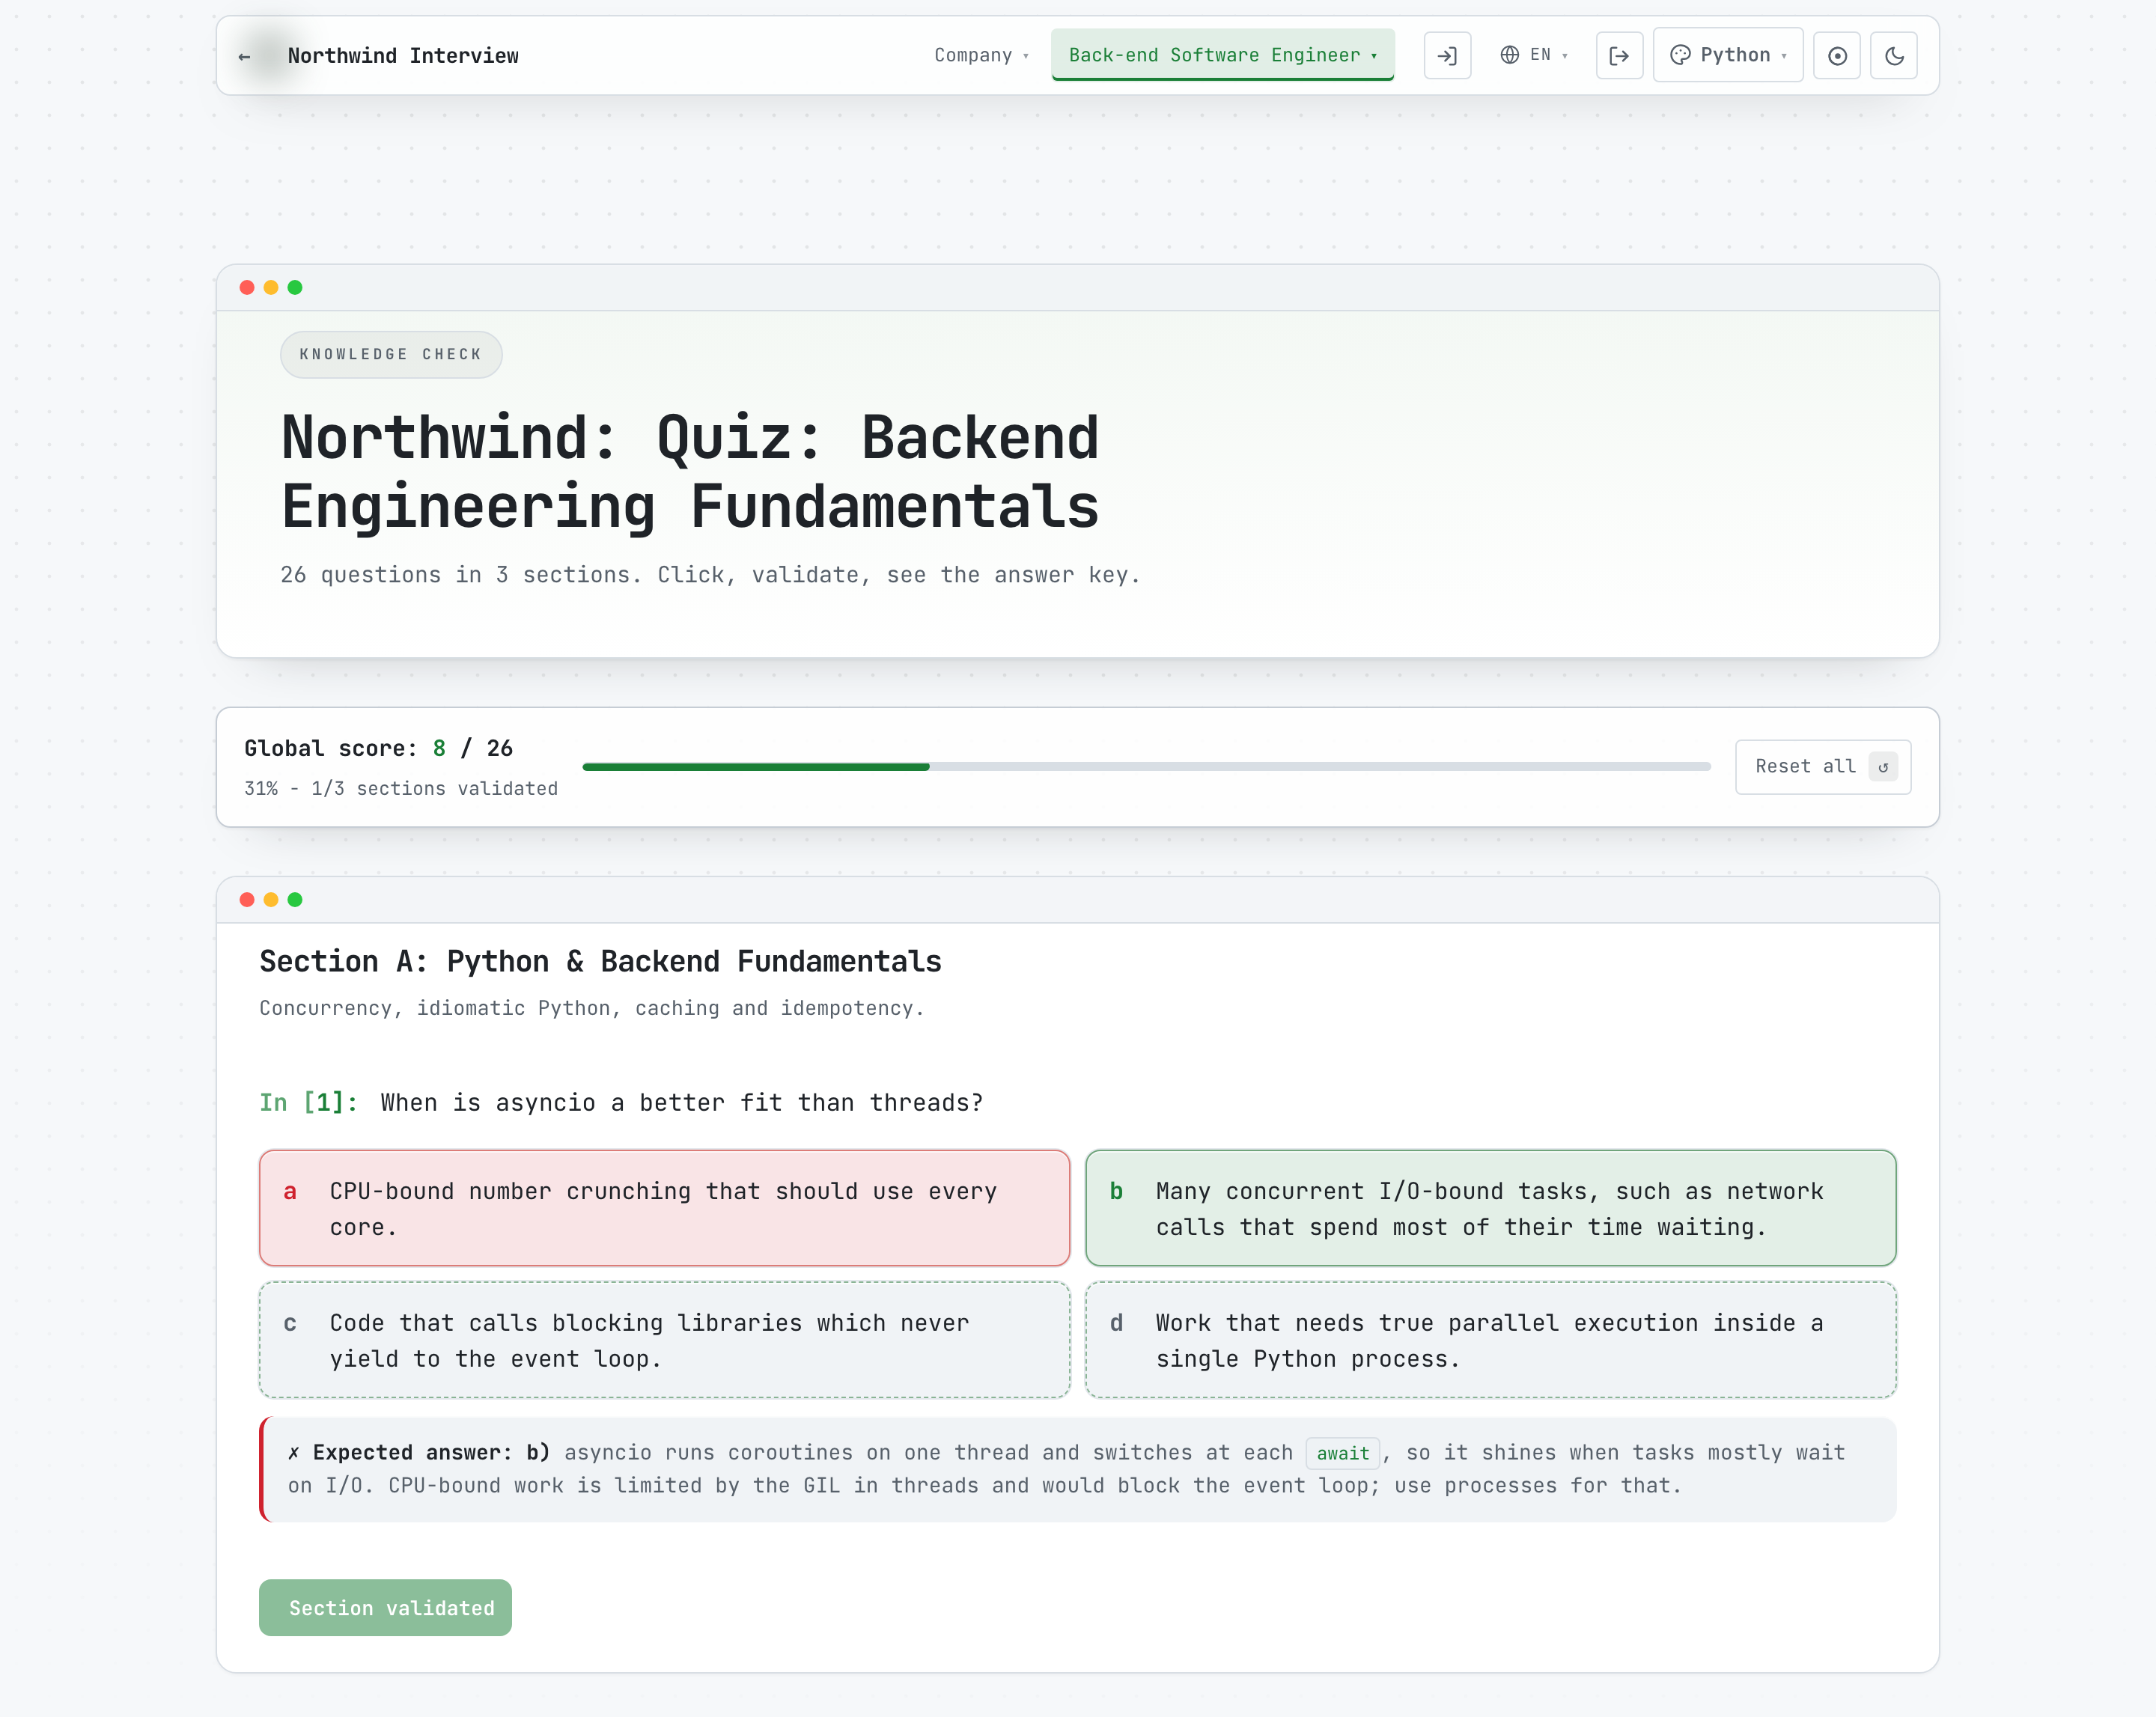The width and height of the screenshot is (2156, 1717).
Task: Select answer c about blocking libraries
Action: [x=664, y=1340]
